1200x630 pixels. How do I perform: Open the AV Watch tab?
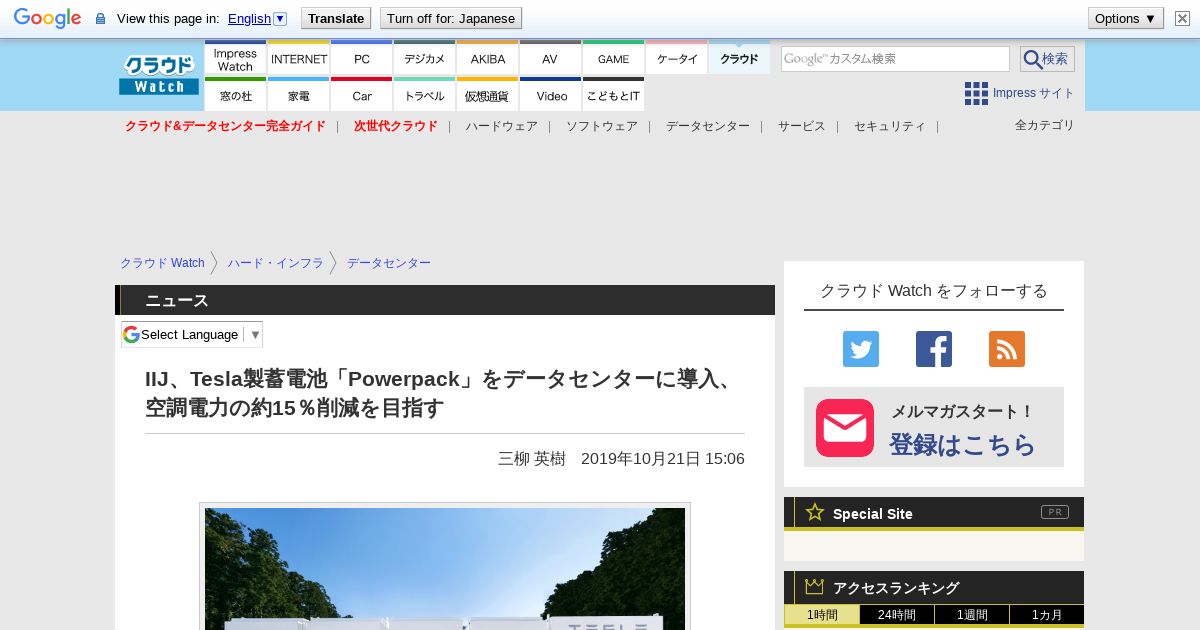pos(550,59)
